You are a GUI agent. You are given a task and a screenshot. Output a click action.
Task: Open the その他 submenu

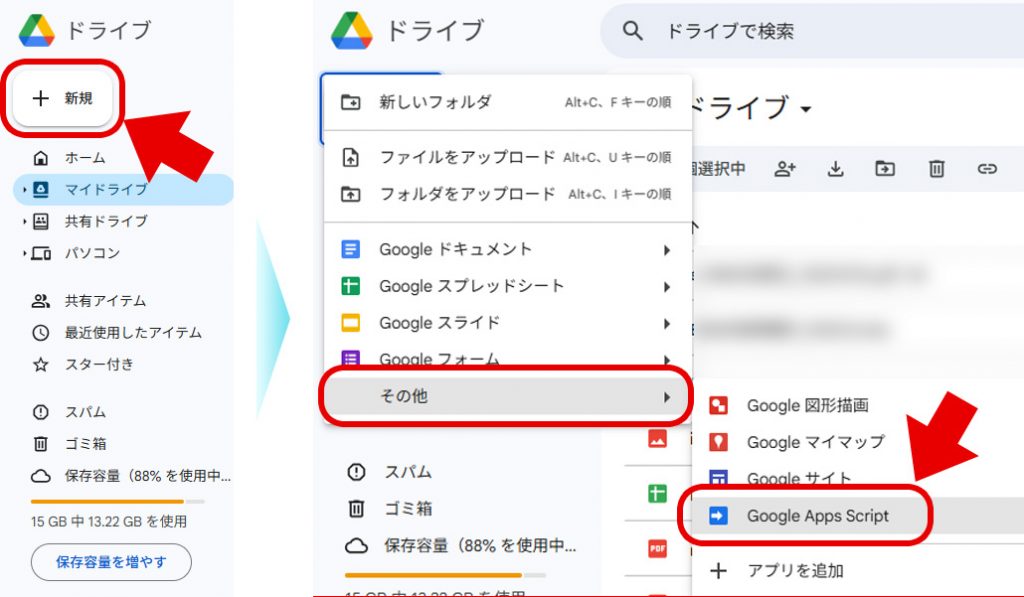[x=506, y=396]
